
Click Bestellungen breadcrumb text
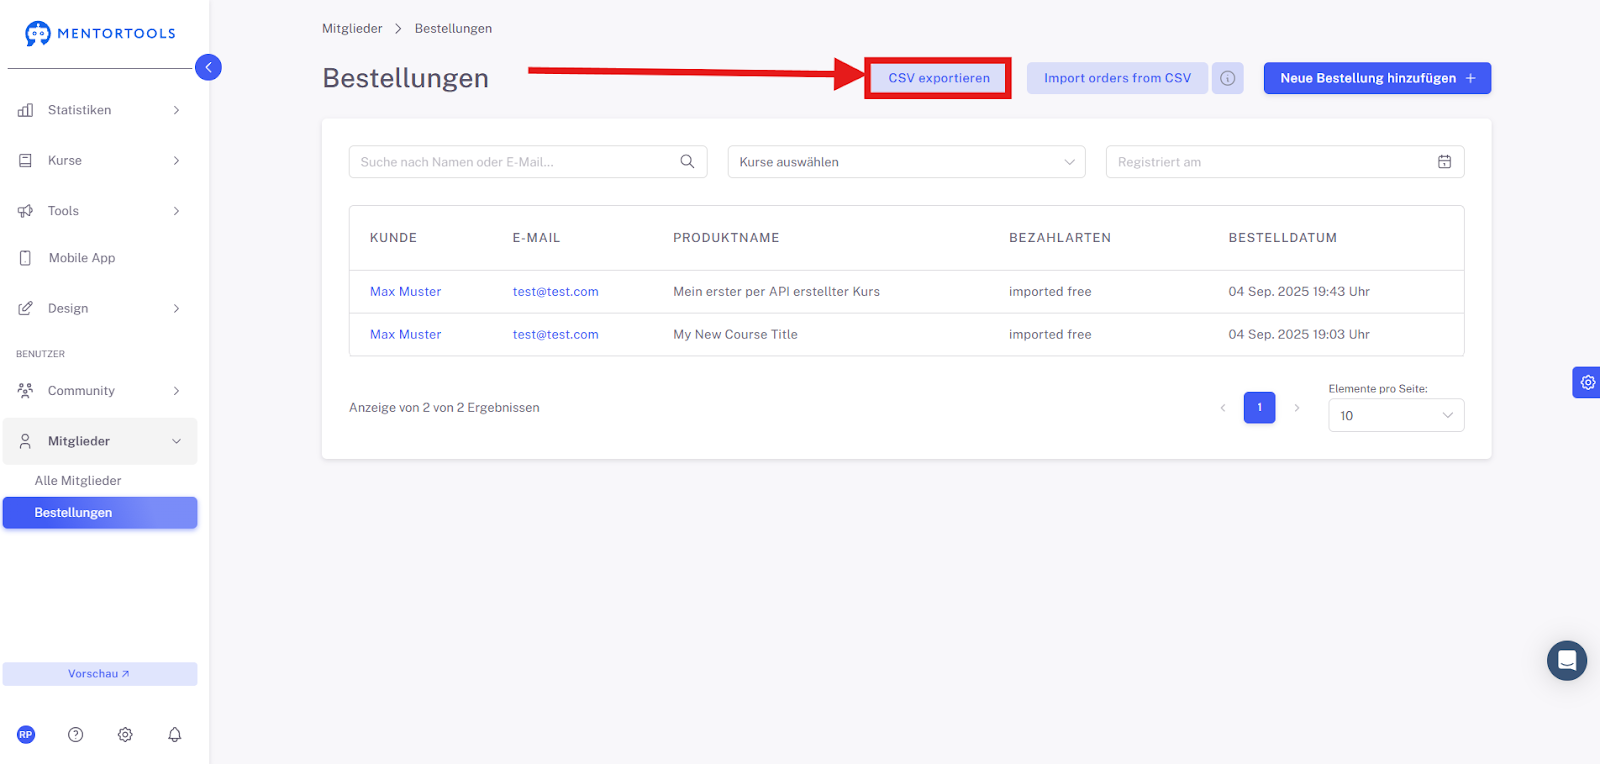click(453, 28)
